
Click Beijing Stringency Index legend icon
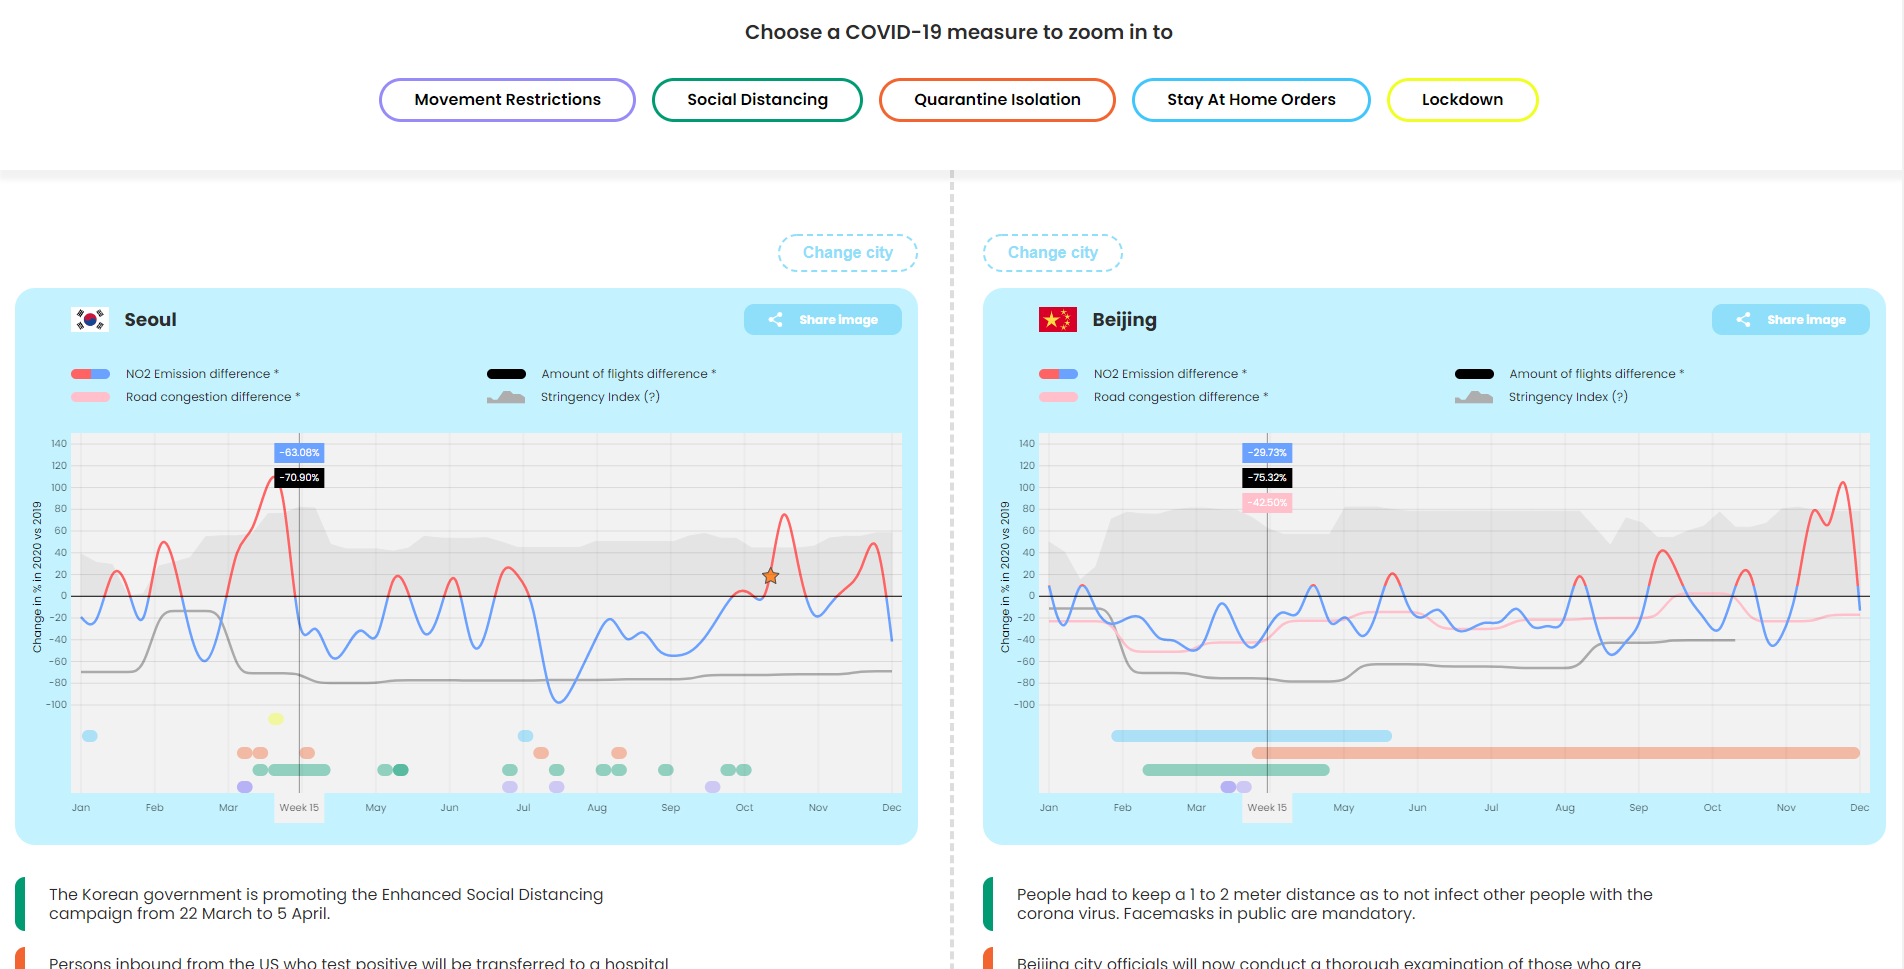1474,397
